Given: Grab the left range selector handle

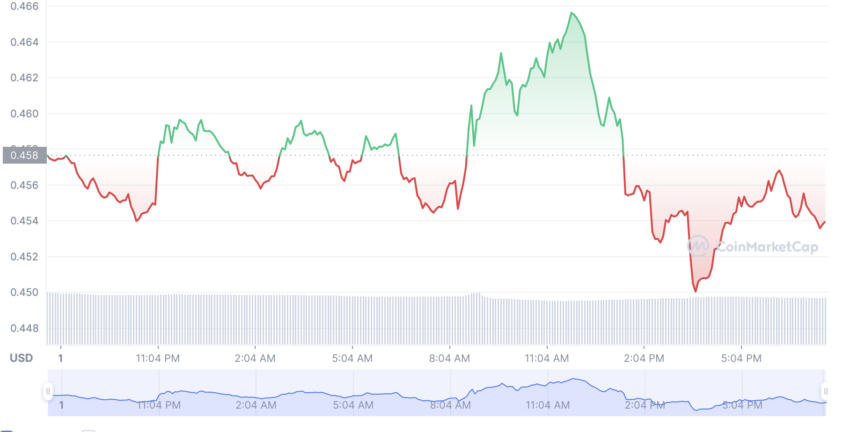Looking at the screenshot, I should 48,391.
